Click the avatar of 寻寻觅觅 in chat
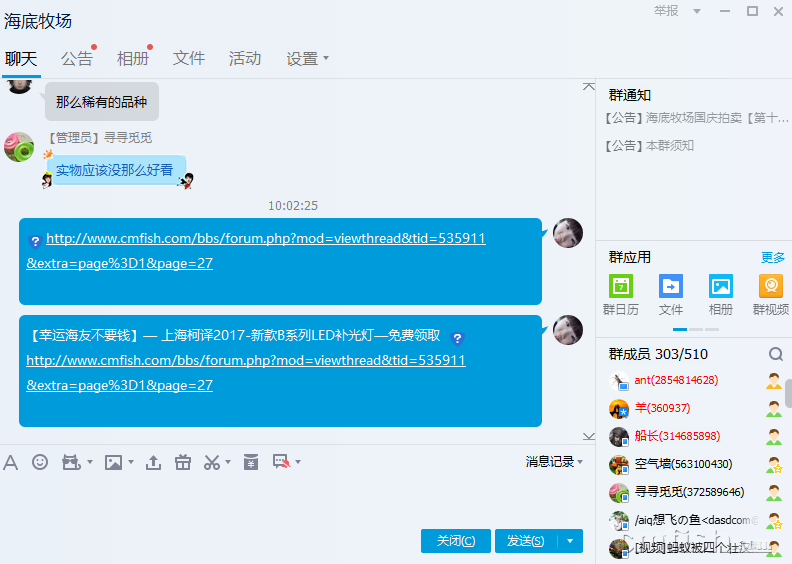Image resolution: width=792 pixels, height=564 pixels. 19,147
